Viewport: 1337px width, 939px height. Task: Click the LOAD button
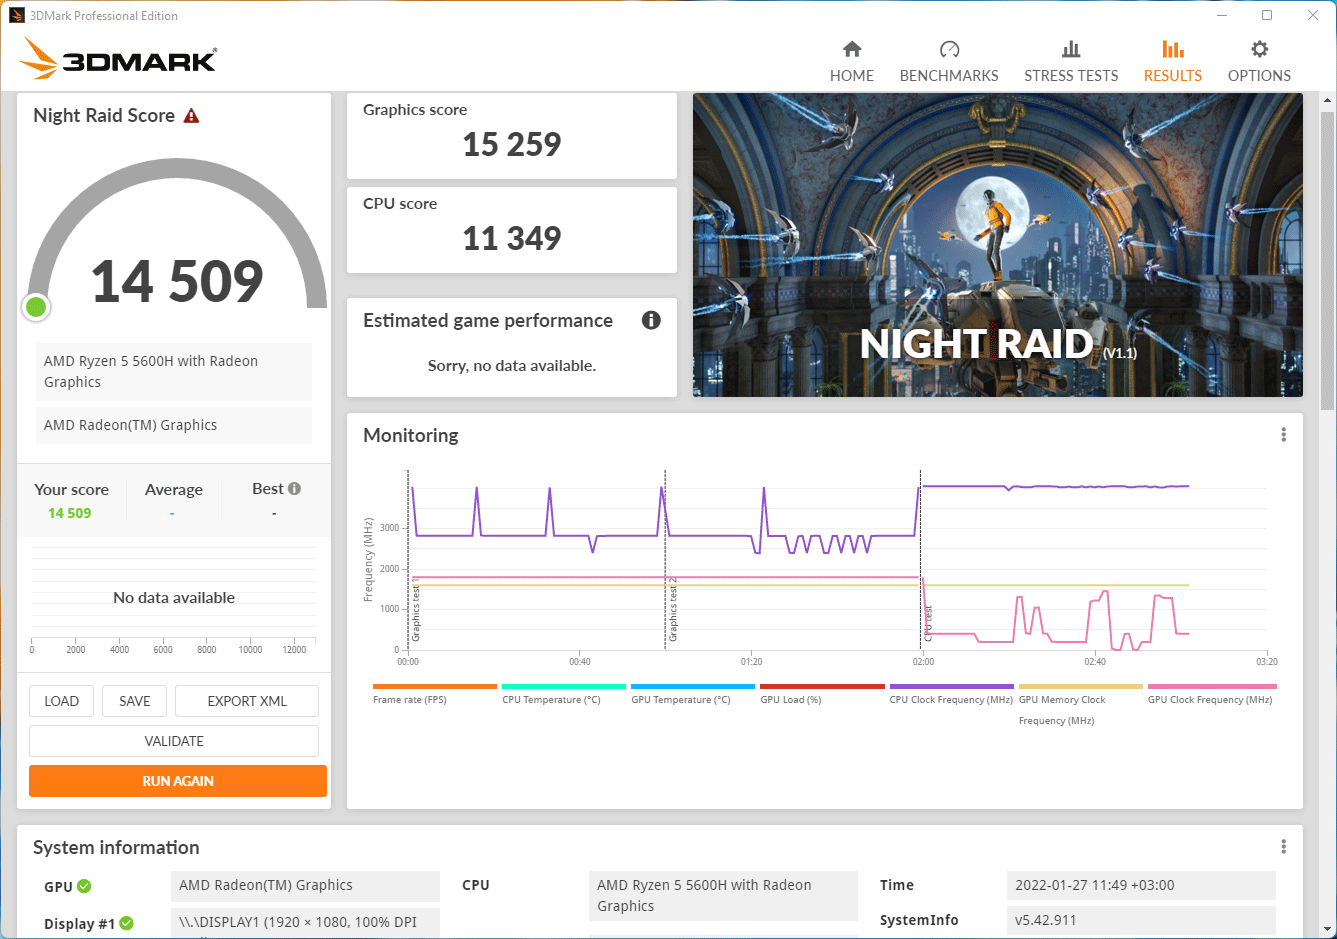(62, 701)
